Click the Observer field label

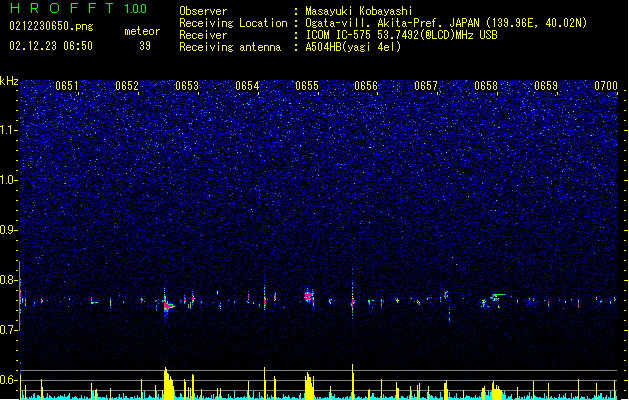pyautogui.click(x=203, y=11)
